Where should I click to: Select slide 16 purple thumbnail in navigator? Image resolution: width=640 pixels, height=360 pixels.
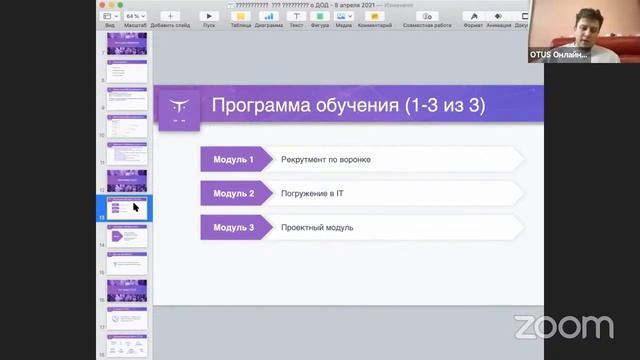[x=127, y=291]
